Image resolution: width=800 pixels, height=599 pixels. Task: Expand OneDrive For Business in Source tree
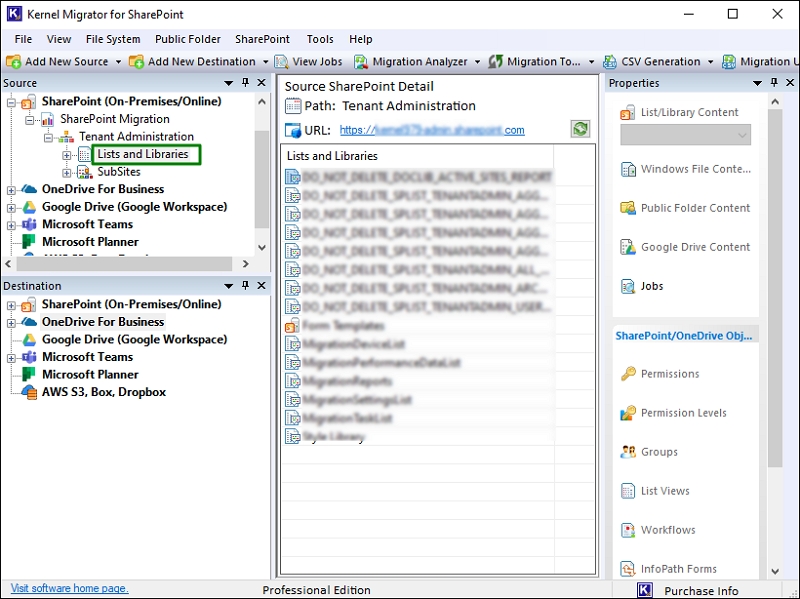click(x=11, y=190)
